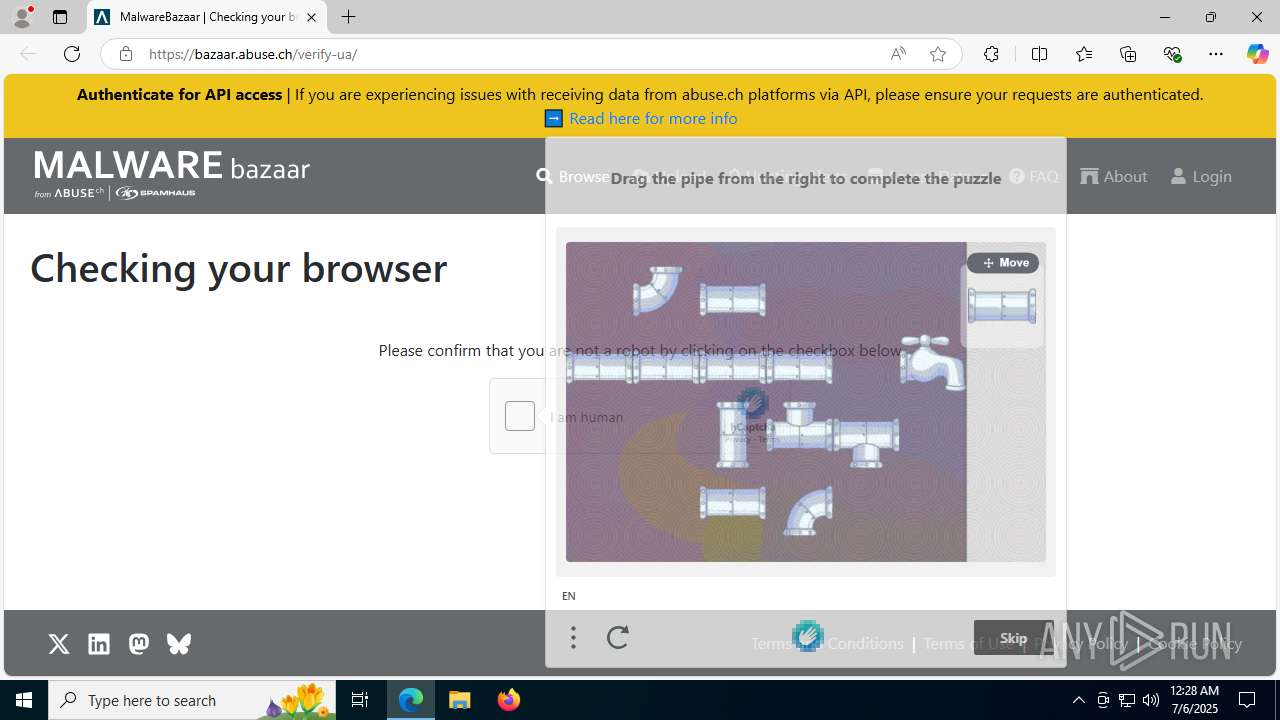Show hidden system tray icons
1280x720 pixels.
click(1078, 700)
